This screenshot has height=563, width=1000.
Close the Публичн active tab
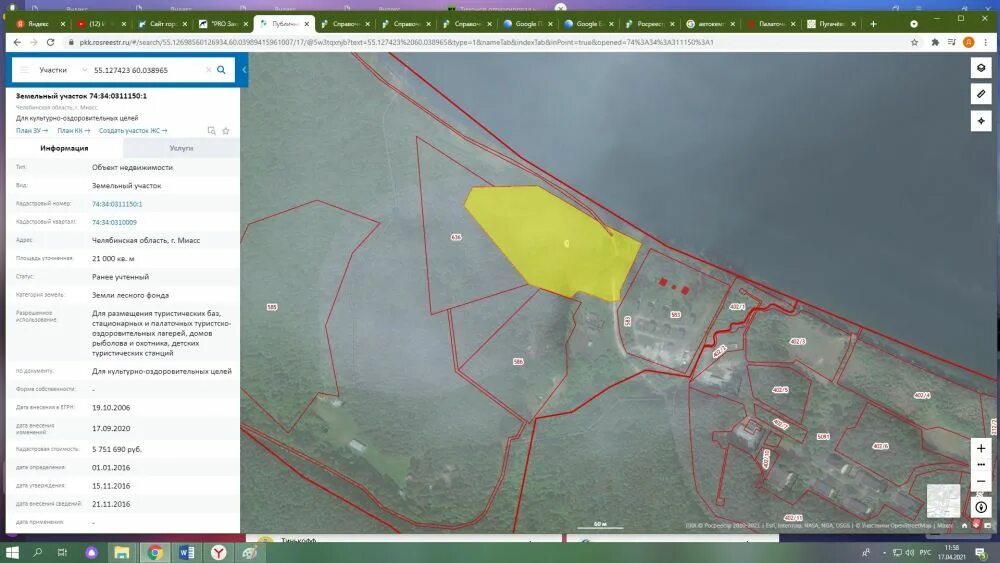tap(307, 24)
